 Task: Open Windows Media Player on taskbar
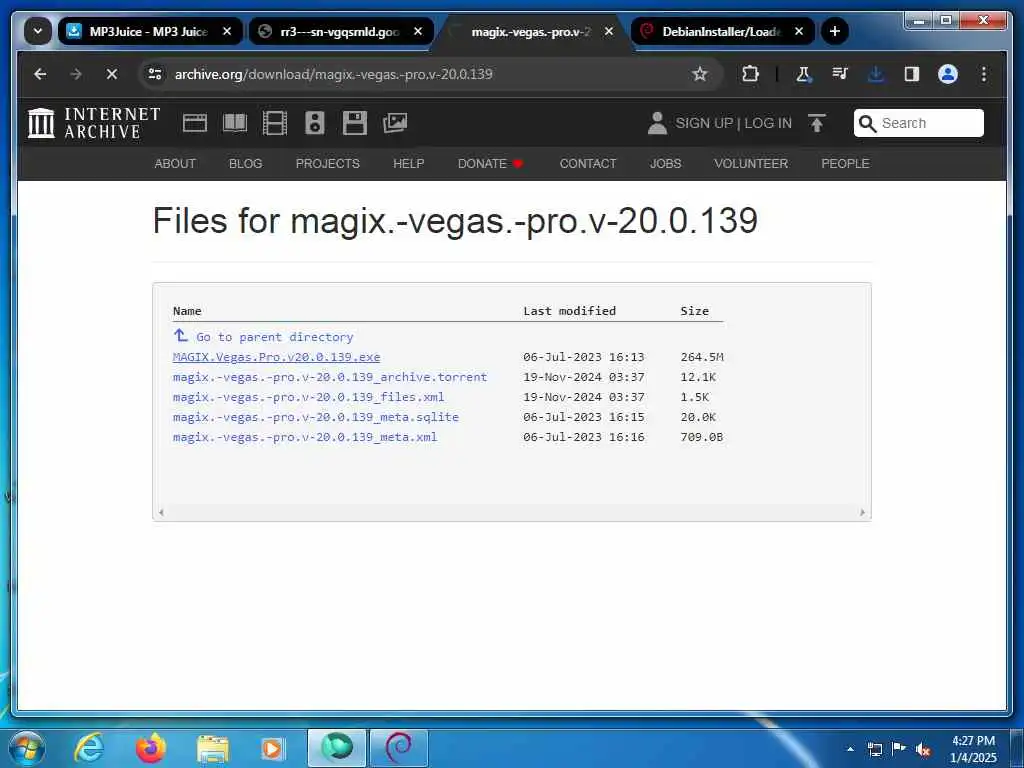[x=272, y=748]
